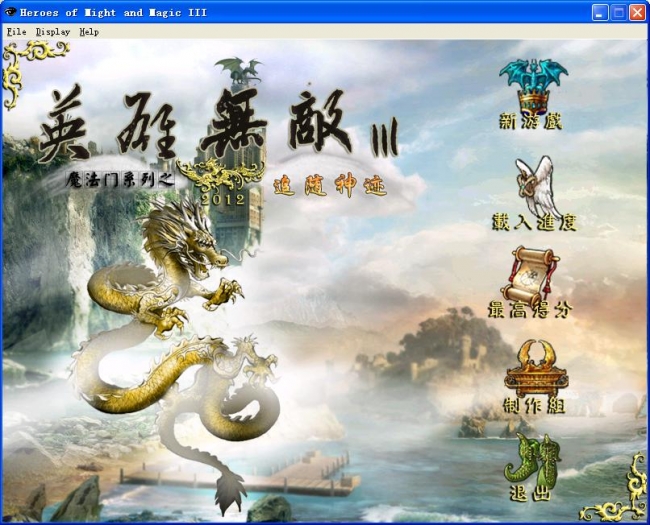Open the 制作組 text label
Viewport: 650px width, 525px height.
click(x=536, y=404)
